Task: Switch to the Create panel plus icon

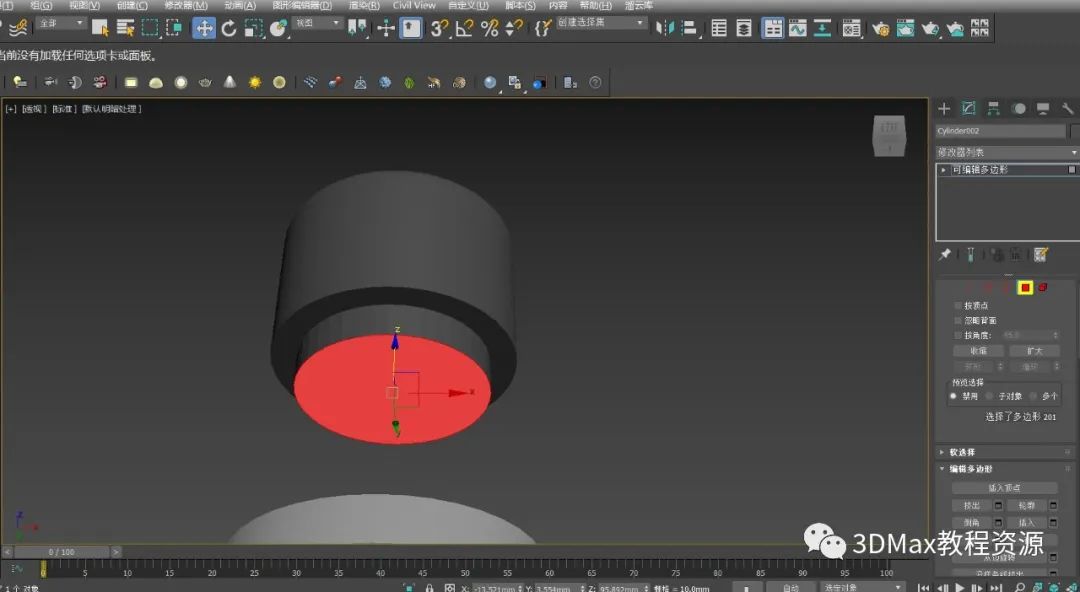Action: 944,108
